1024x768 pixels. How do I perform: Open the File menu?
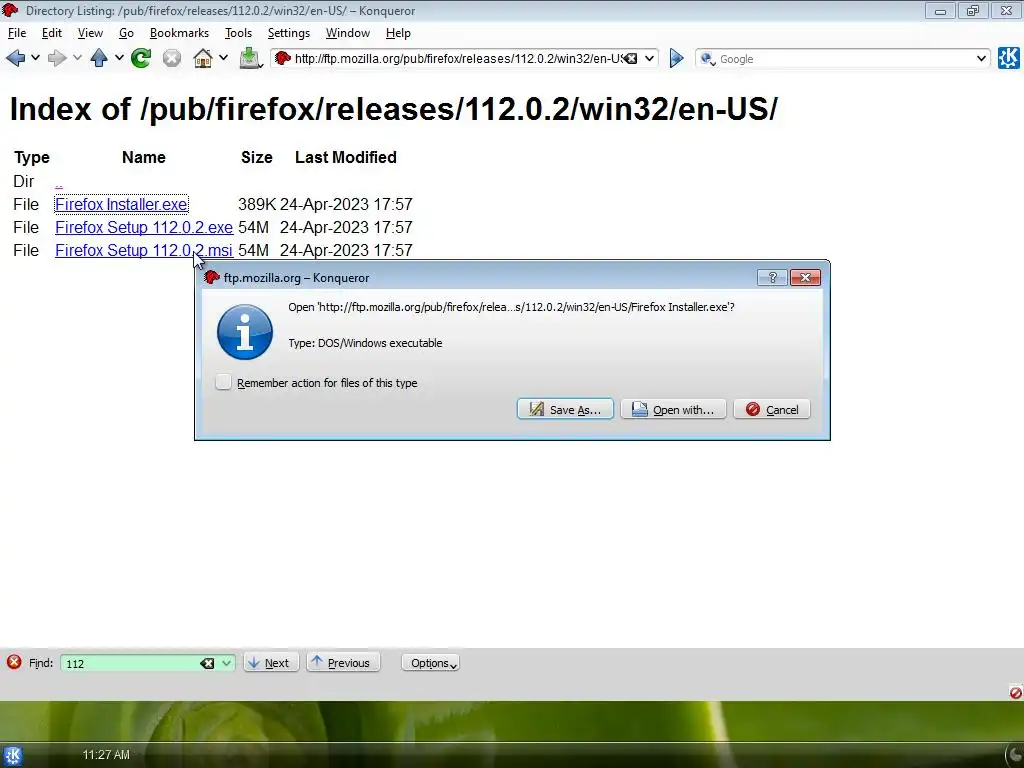[17, 33]
